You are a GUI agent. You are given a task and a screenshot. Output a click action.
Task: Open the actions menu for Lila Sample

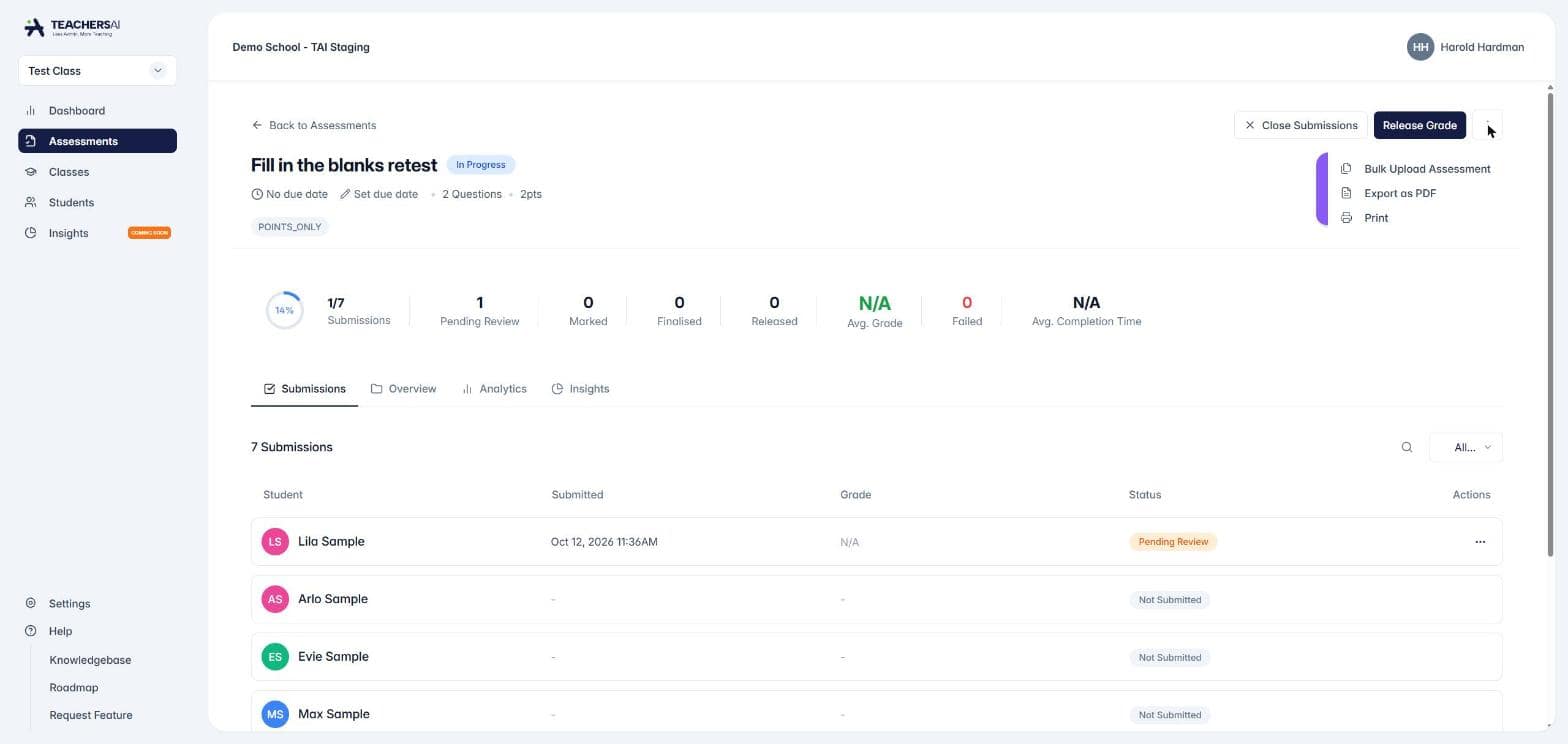click(x=1480, y=542)
